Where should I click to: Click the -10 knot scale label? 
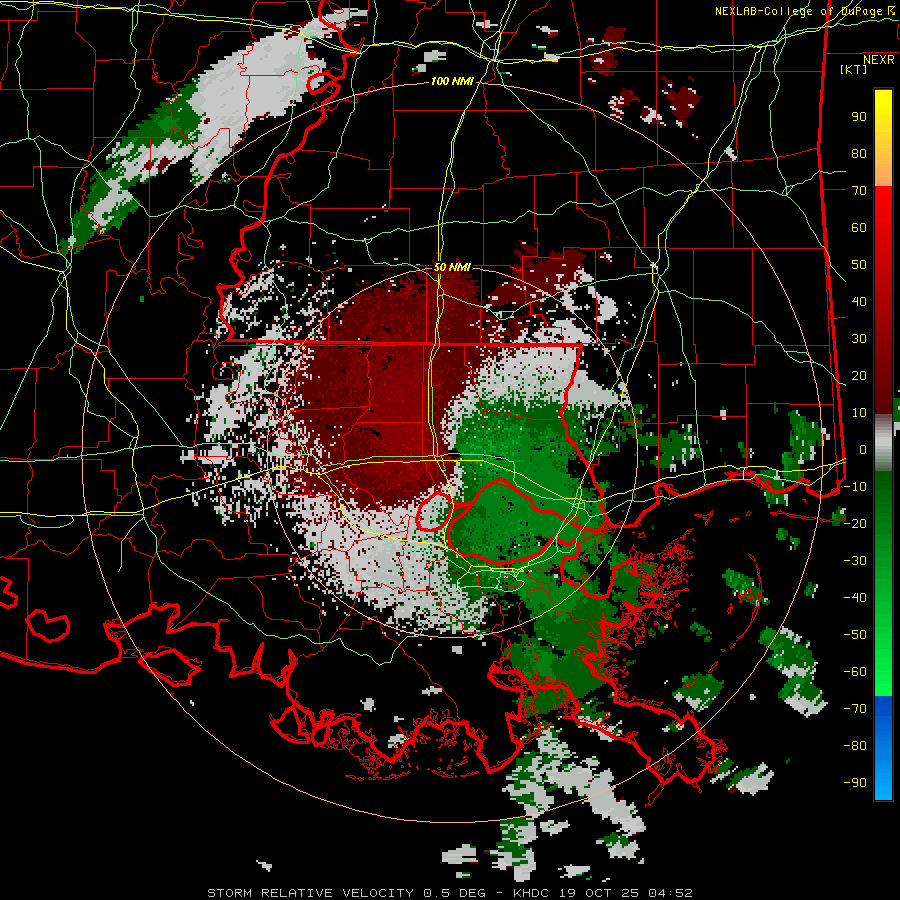[855, 487]
